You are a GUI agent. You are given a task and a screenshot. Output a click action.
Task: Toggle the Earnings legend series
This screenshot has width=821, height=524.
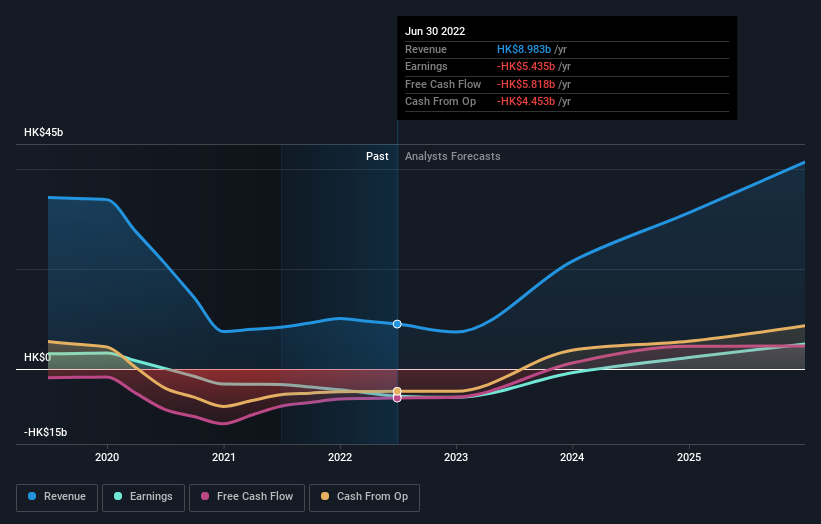point(143,497)
